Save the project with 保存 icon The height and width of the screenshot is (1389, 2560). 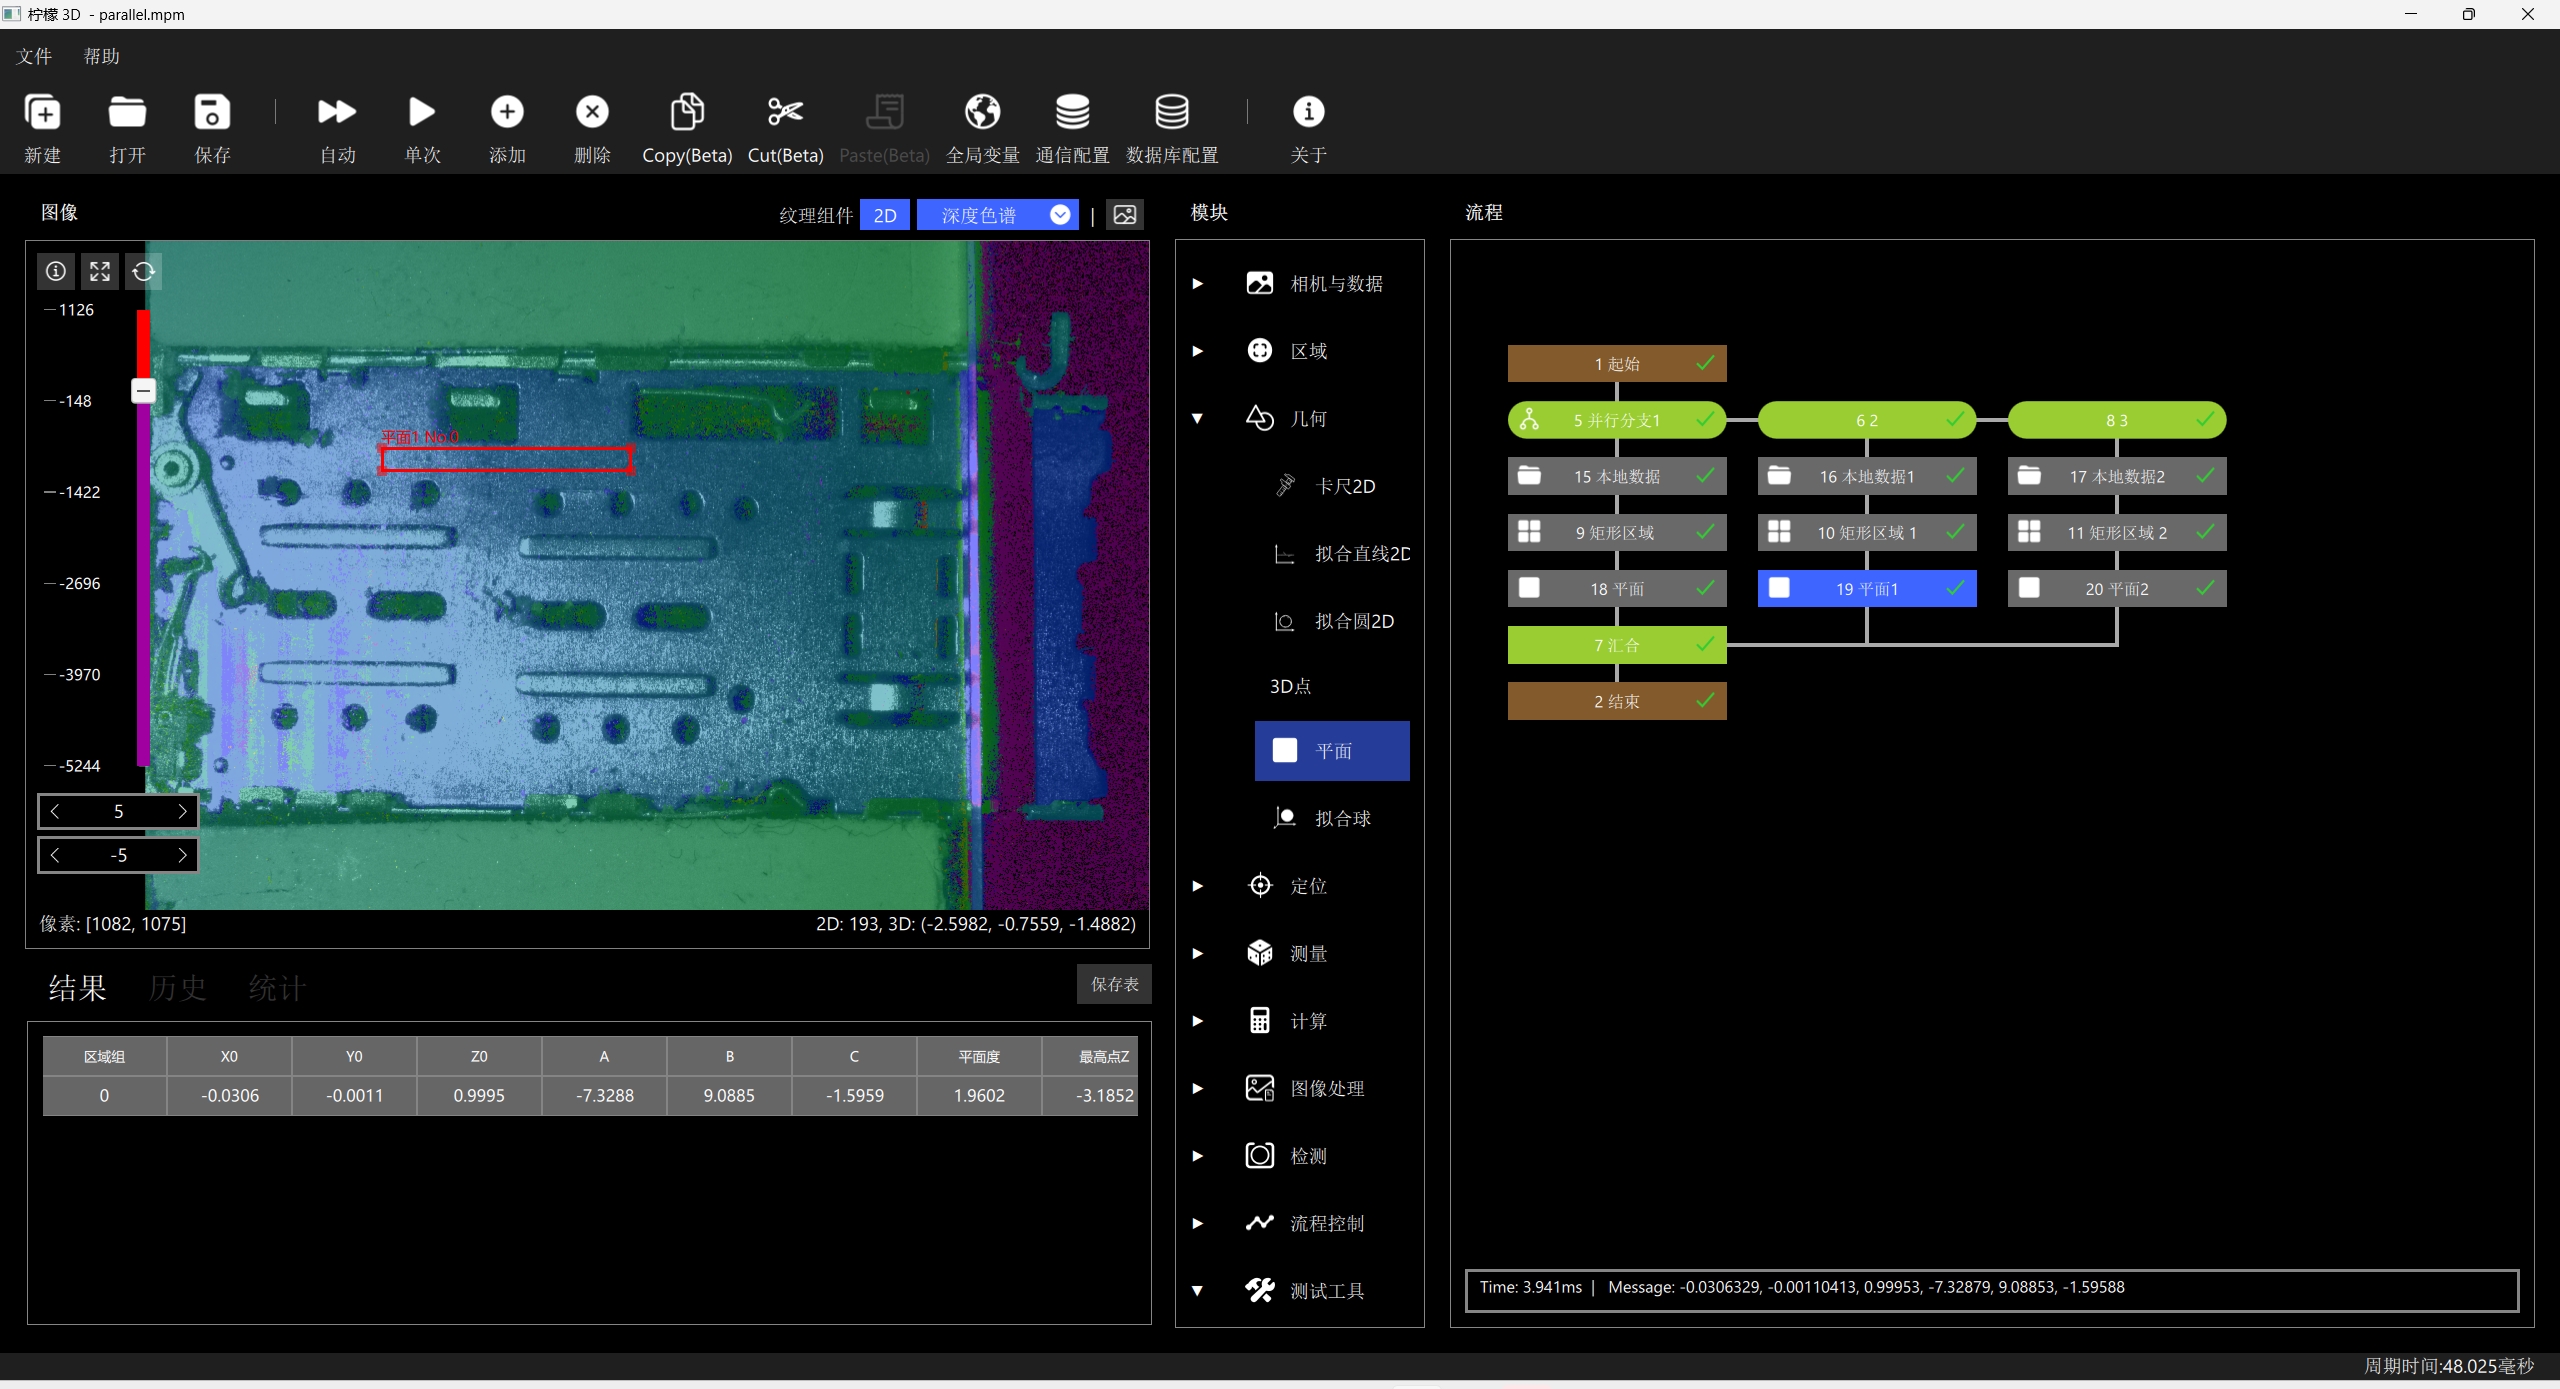[x=212, y=112]
